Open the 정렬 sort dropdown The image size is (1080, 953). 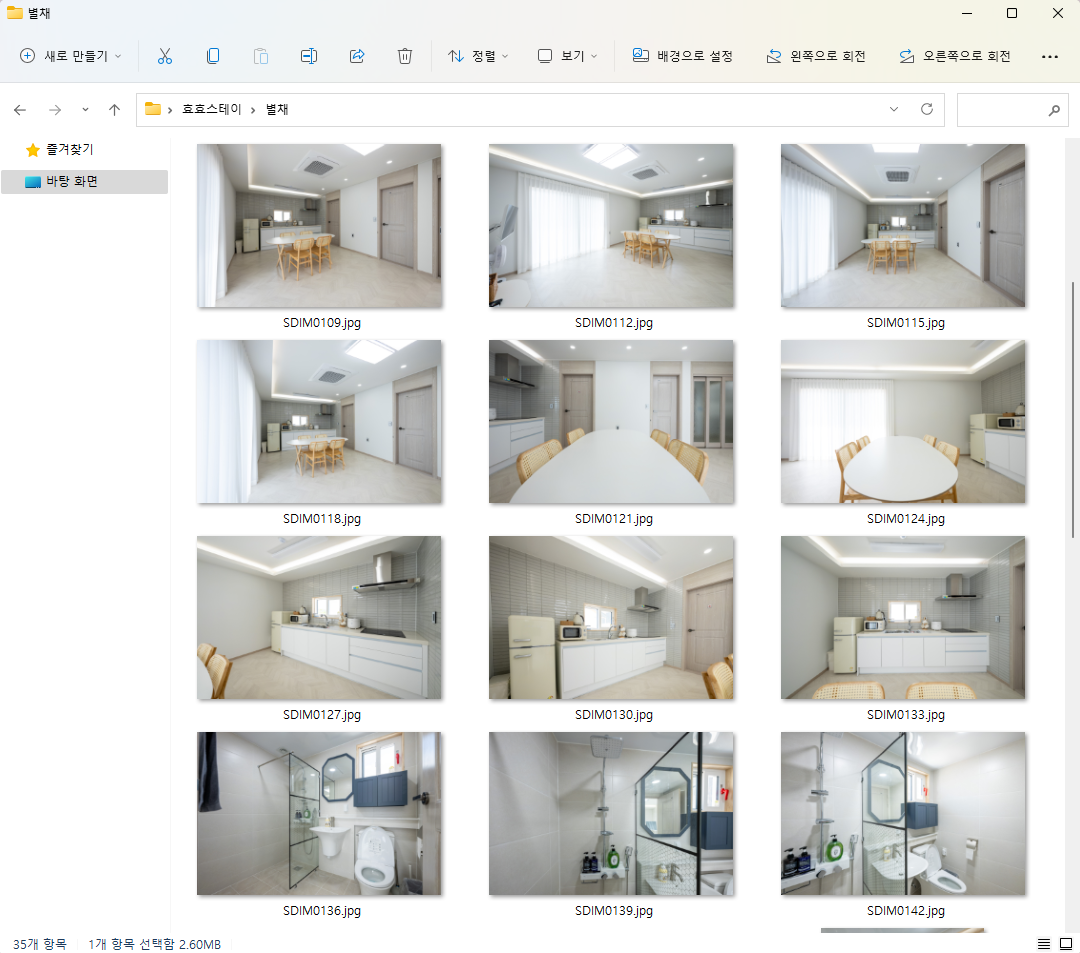point(478,56)
